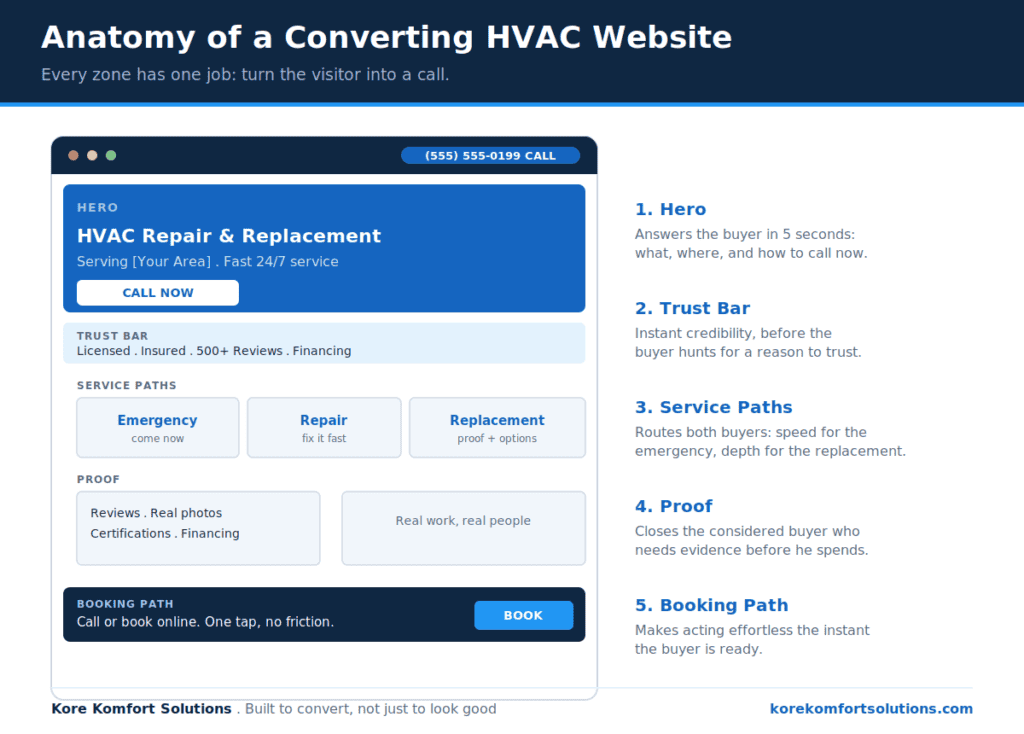
Task: Click the '1. Hero' heading
Action: coord(671,209)
